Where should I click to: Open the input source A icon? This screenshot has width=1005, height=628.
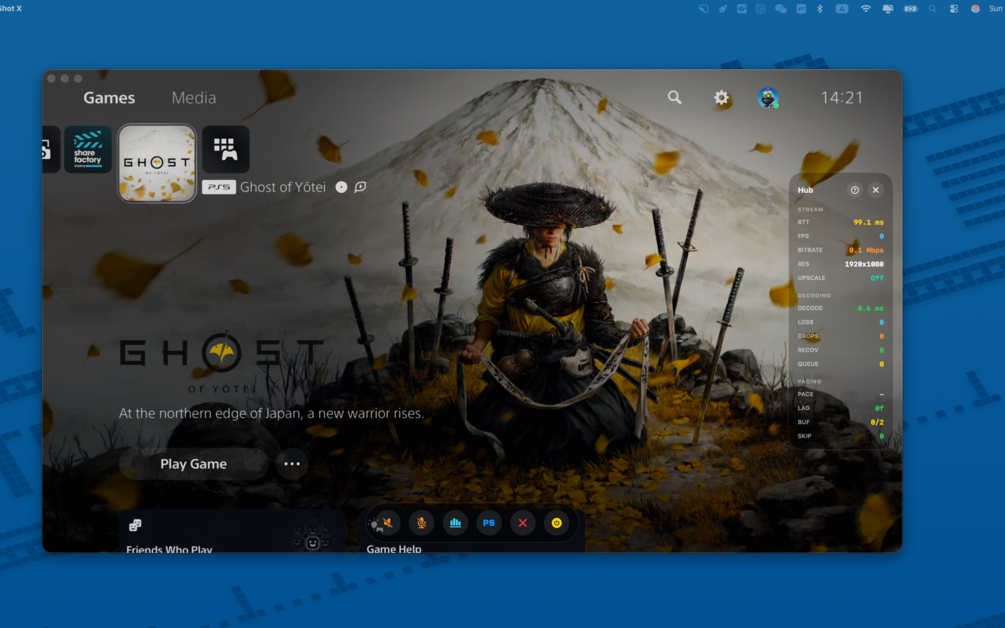[842, 9]
